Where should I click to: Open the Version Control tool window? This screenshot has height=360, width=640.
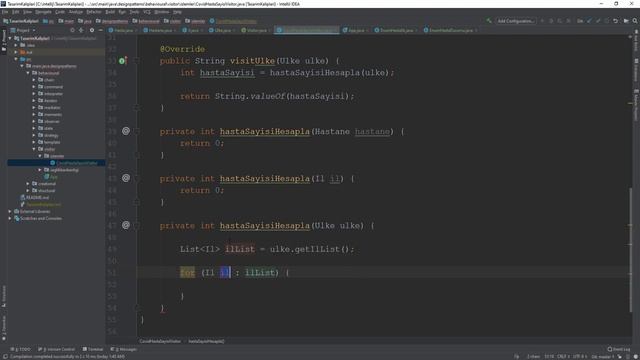[56, 349]
